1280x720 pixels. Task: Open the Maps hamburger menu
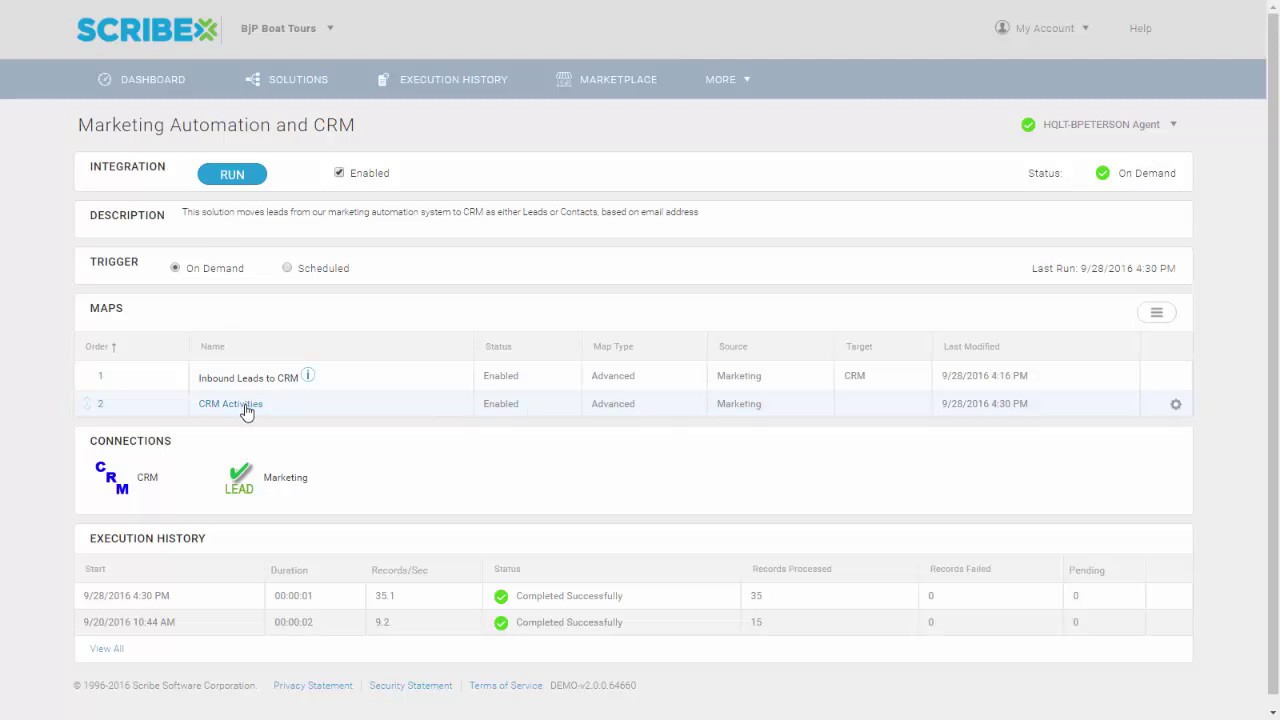pyautogui.click(x=1157, y=313)
